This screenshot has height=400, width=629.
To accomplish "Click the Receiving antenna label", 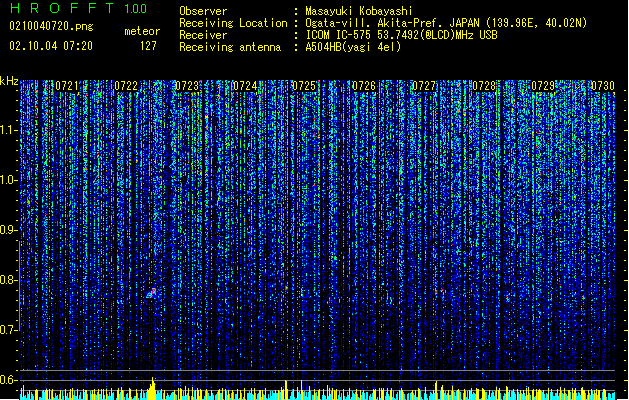I will point(230,47).
